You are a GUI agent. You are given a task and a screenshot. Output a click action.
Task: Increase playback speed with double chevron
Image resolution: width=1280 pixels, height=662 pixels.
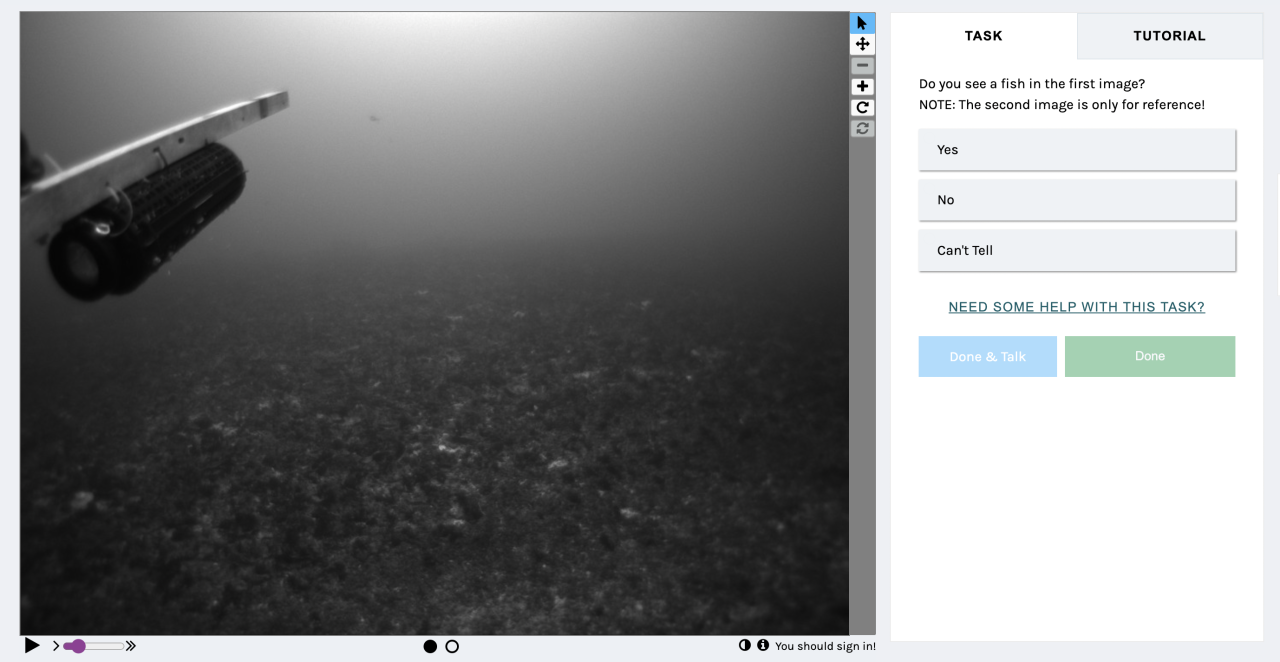(x=130, y=646)
